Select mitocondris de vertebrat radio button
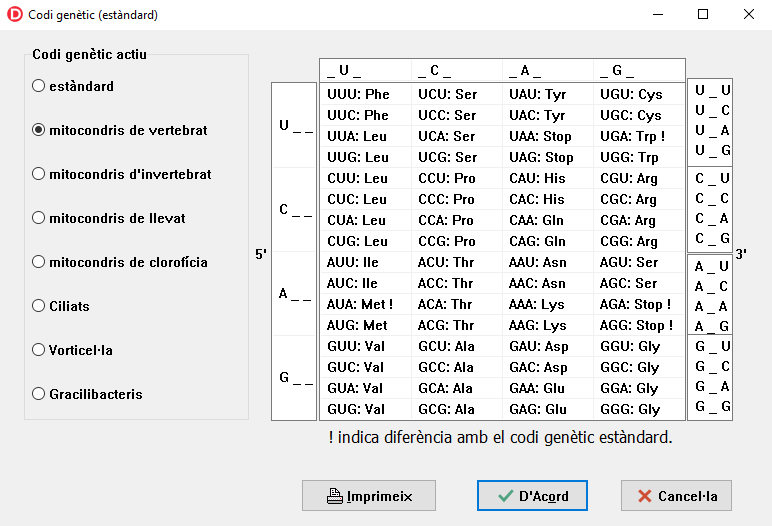 coord(39,130)
